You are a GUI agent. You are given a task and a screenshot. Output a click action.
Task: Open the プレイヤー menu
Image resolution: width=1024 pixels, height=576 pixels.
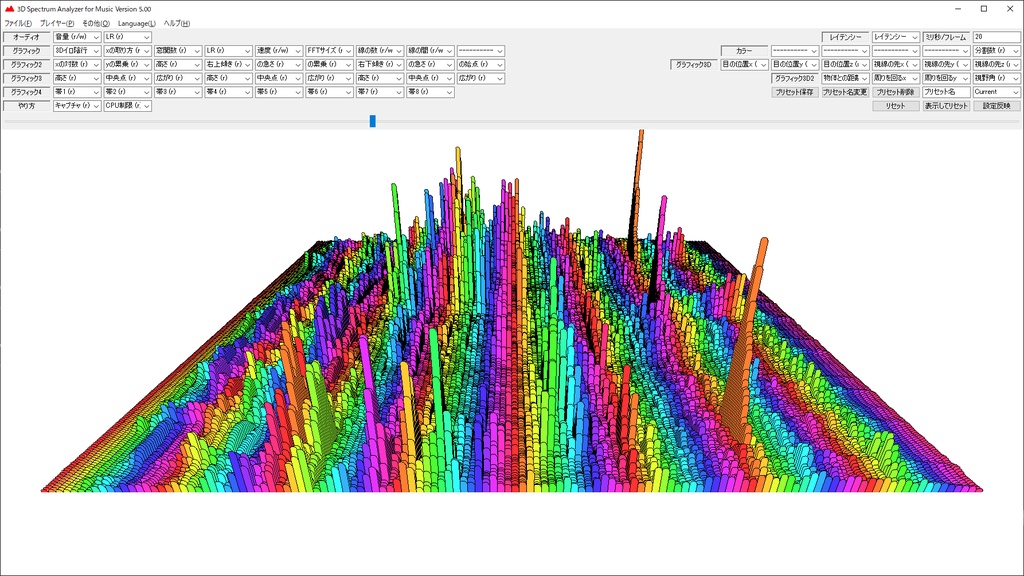coord(57,24)
